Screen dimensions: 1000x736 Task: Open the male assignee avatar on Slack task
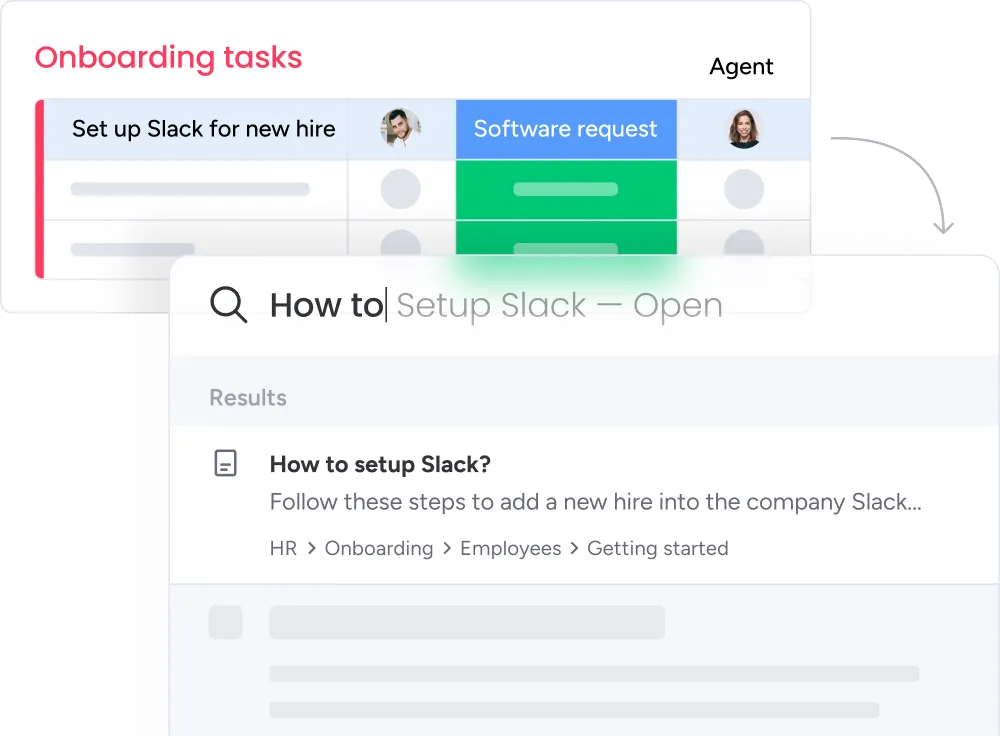point(401,128)
